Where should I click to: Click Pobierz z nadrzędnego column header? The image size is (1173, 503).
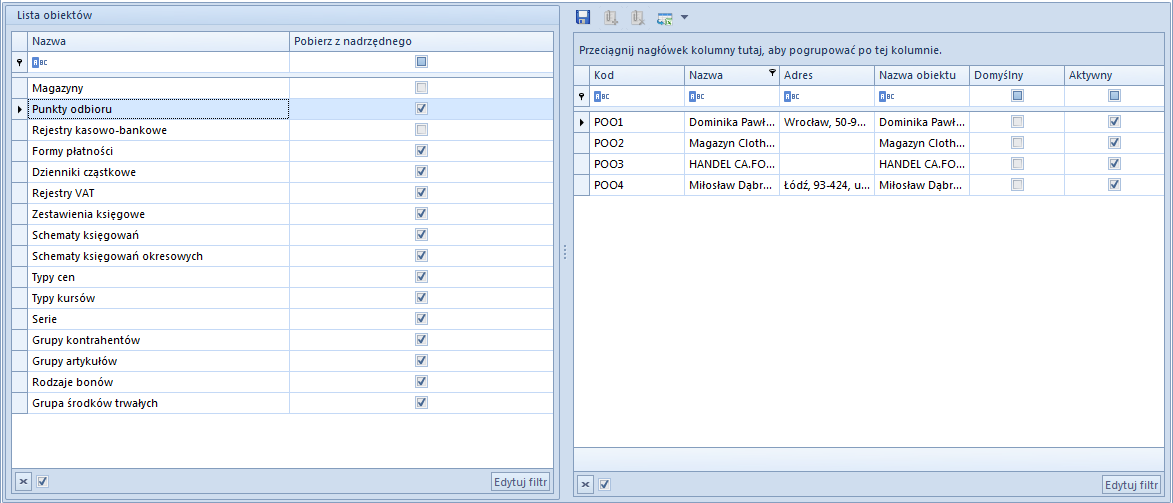421,41
